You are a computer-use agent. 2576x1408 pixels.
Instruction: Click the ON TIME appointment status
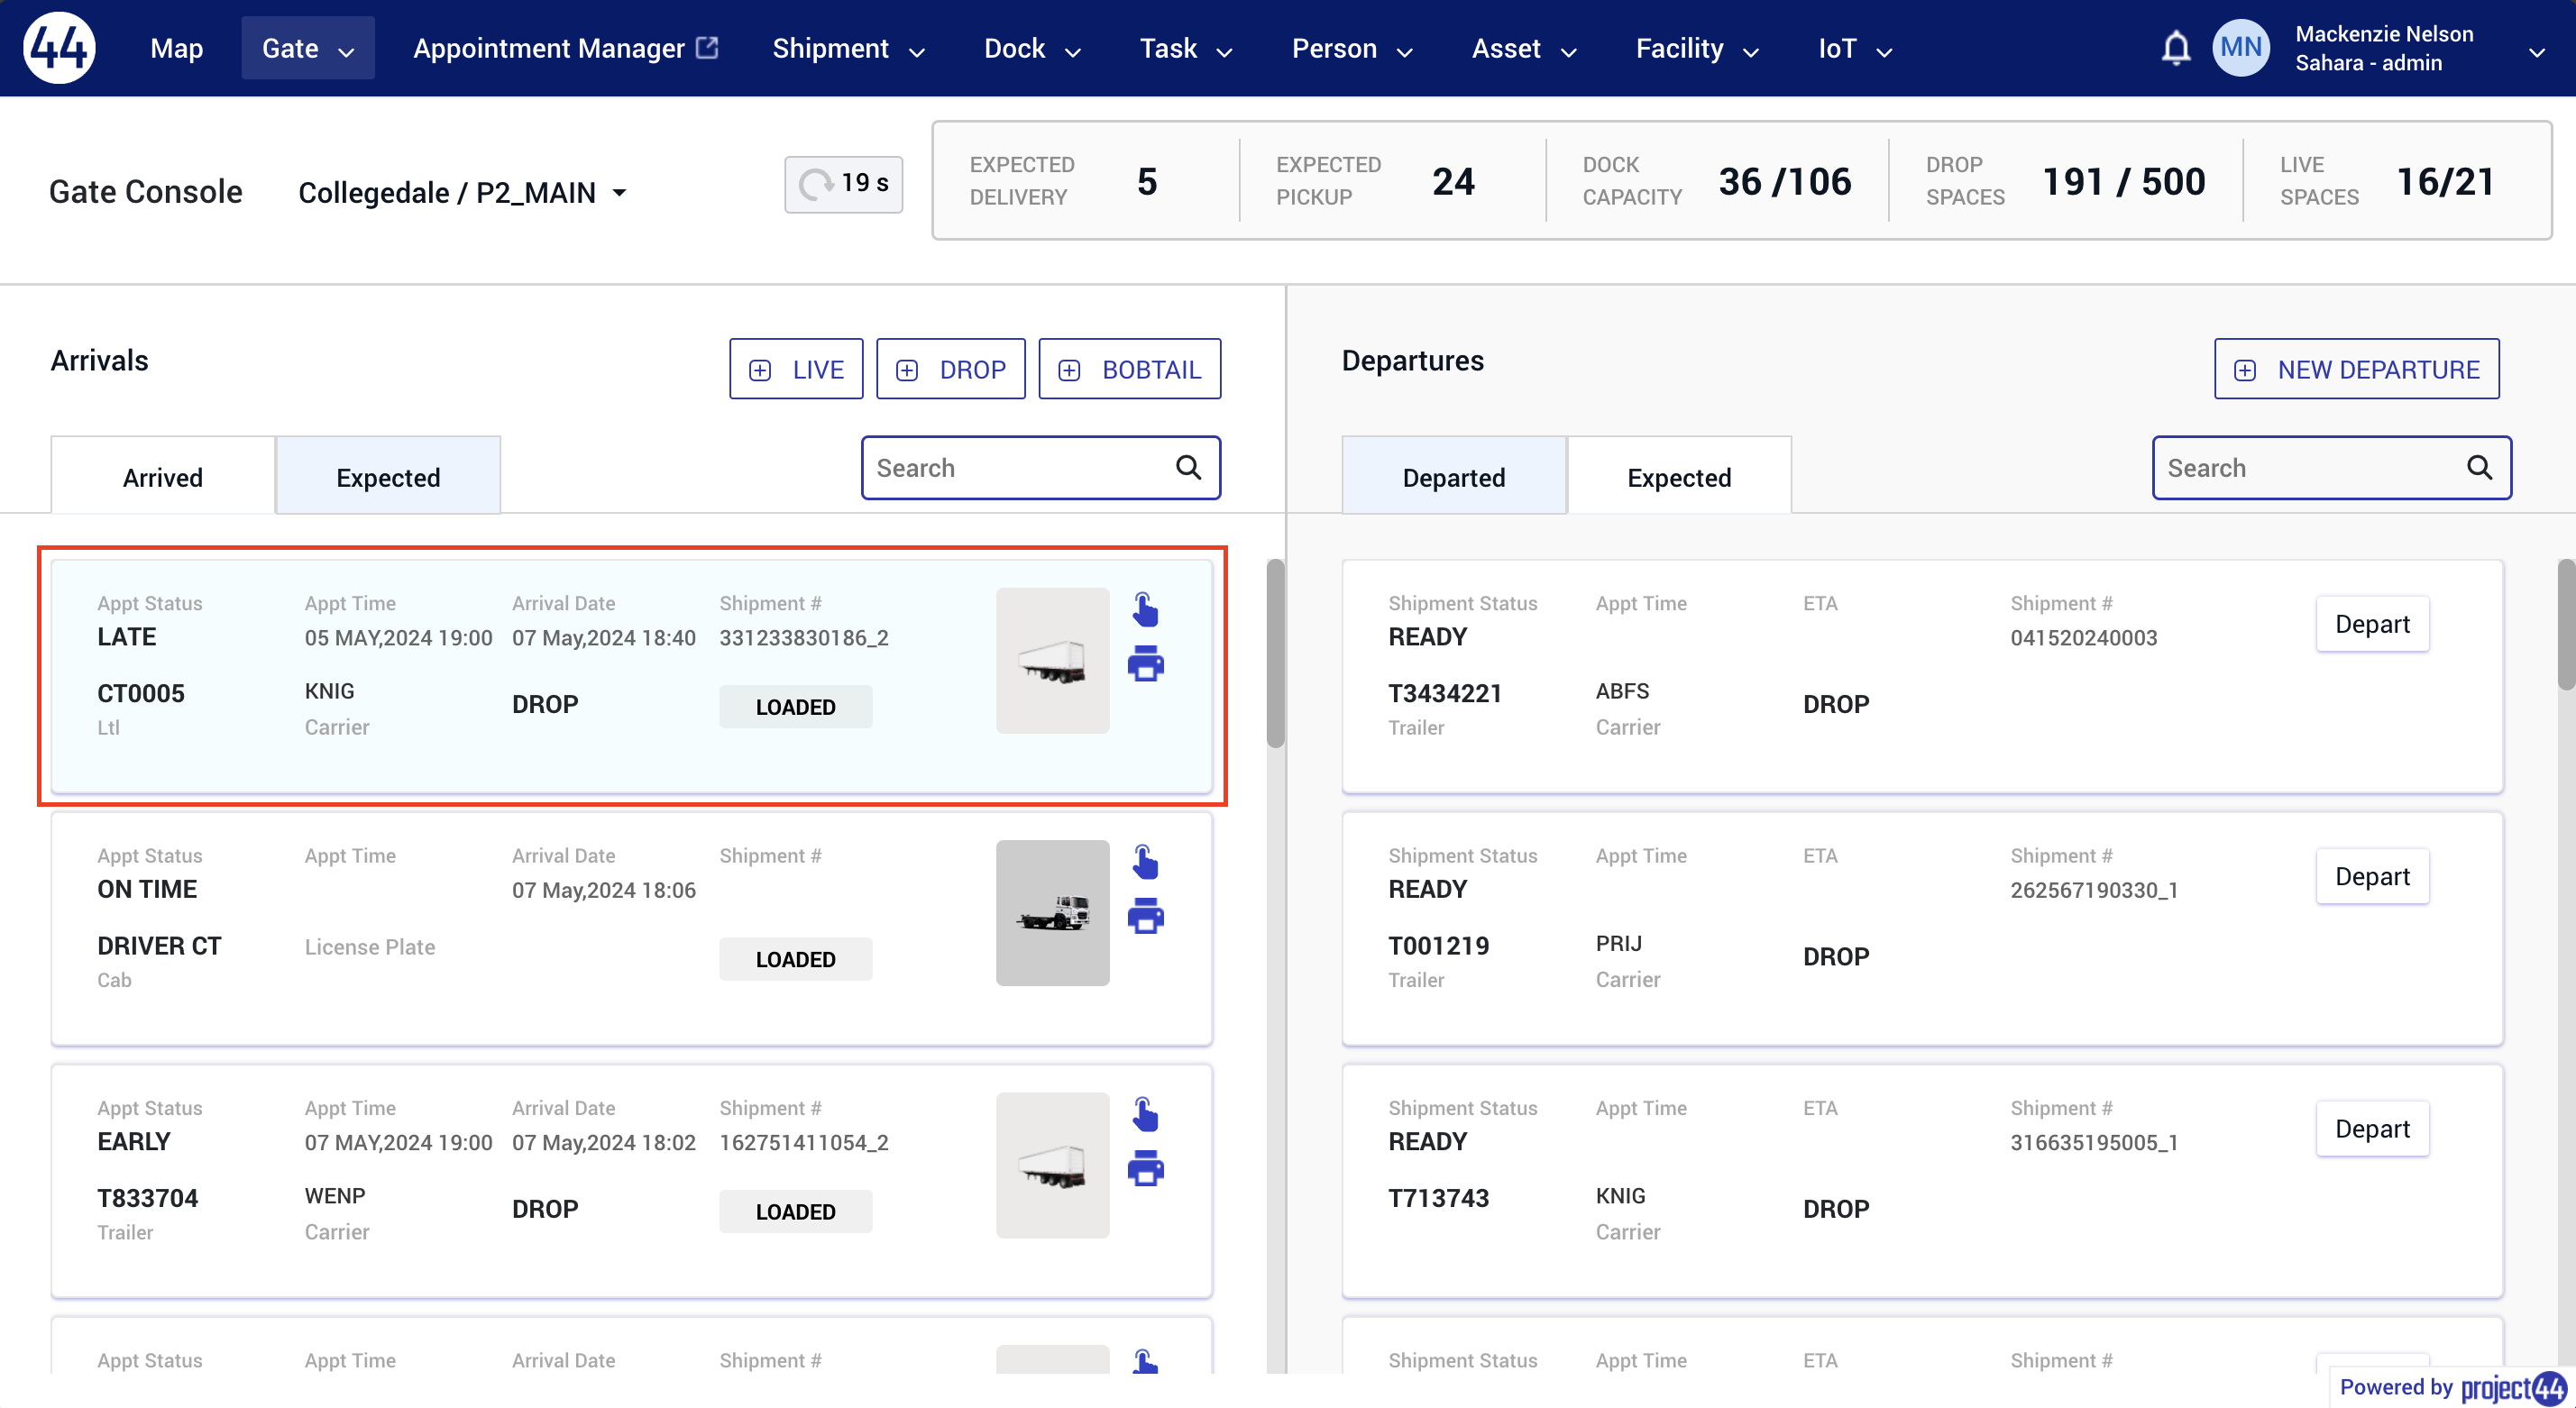point(147,889)
